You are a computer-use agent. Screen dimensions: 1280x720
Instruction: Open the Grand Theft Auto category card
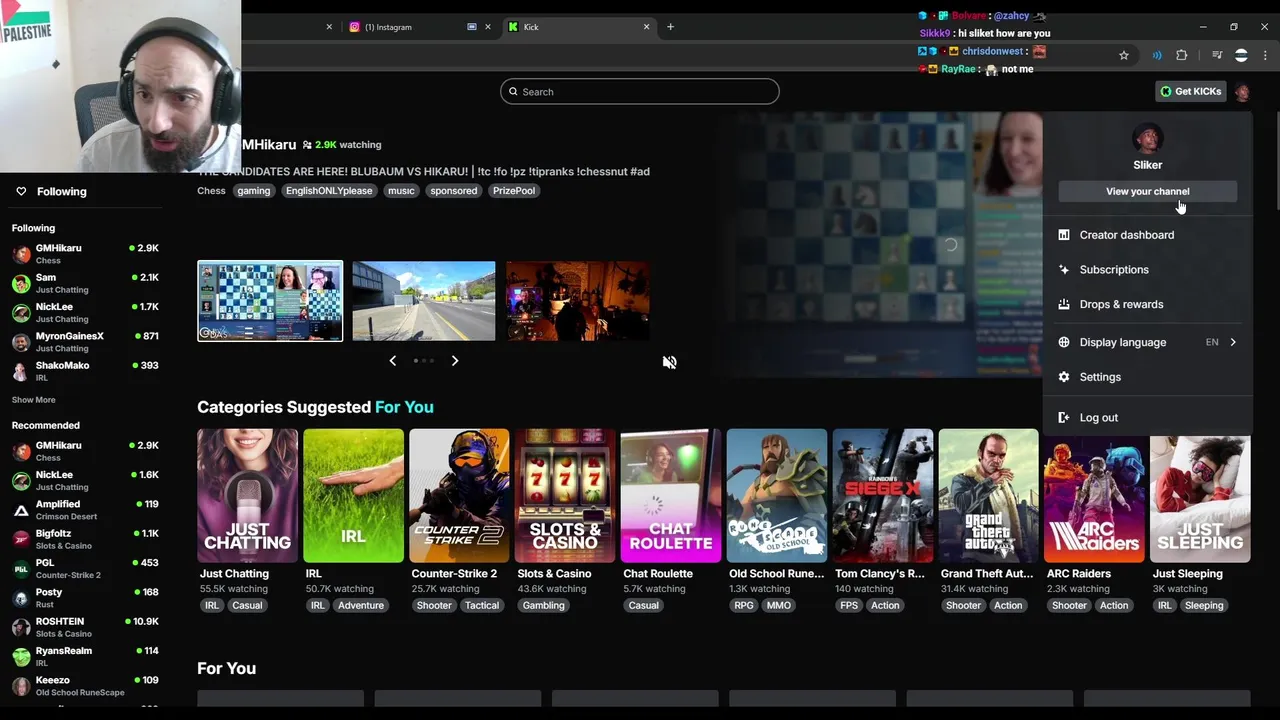pos(989,496)
